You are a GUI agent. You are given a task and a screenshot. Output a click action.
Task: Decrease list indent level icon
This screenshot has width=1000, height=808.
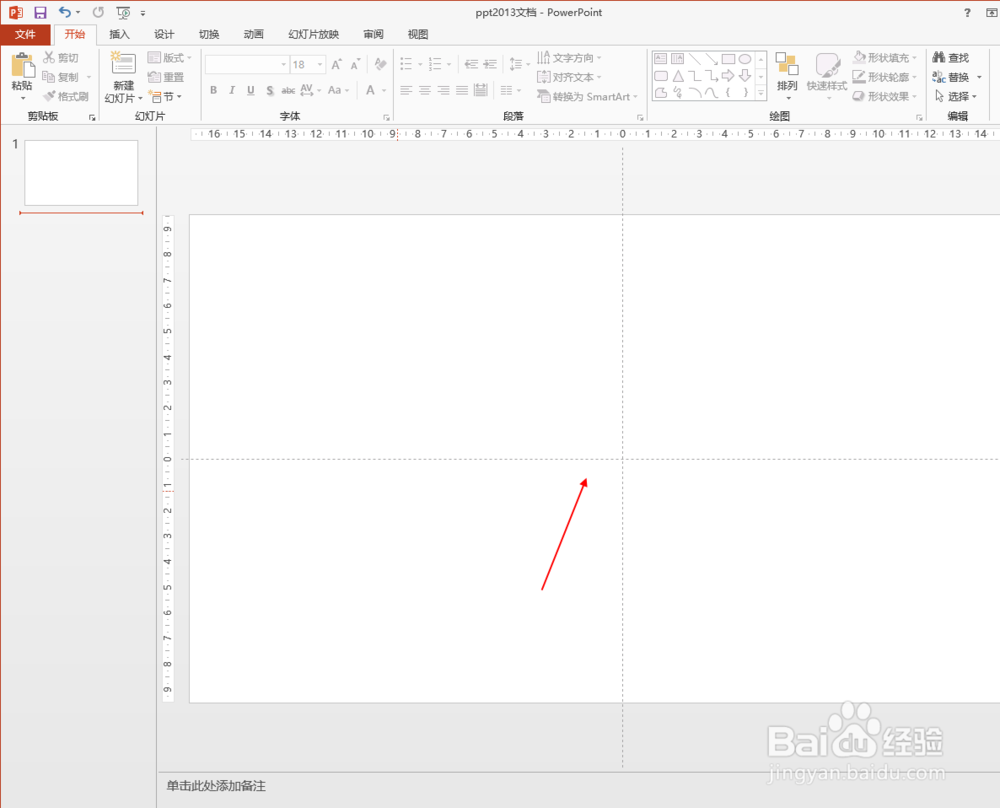click(x=471, y=64)
